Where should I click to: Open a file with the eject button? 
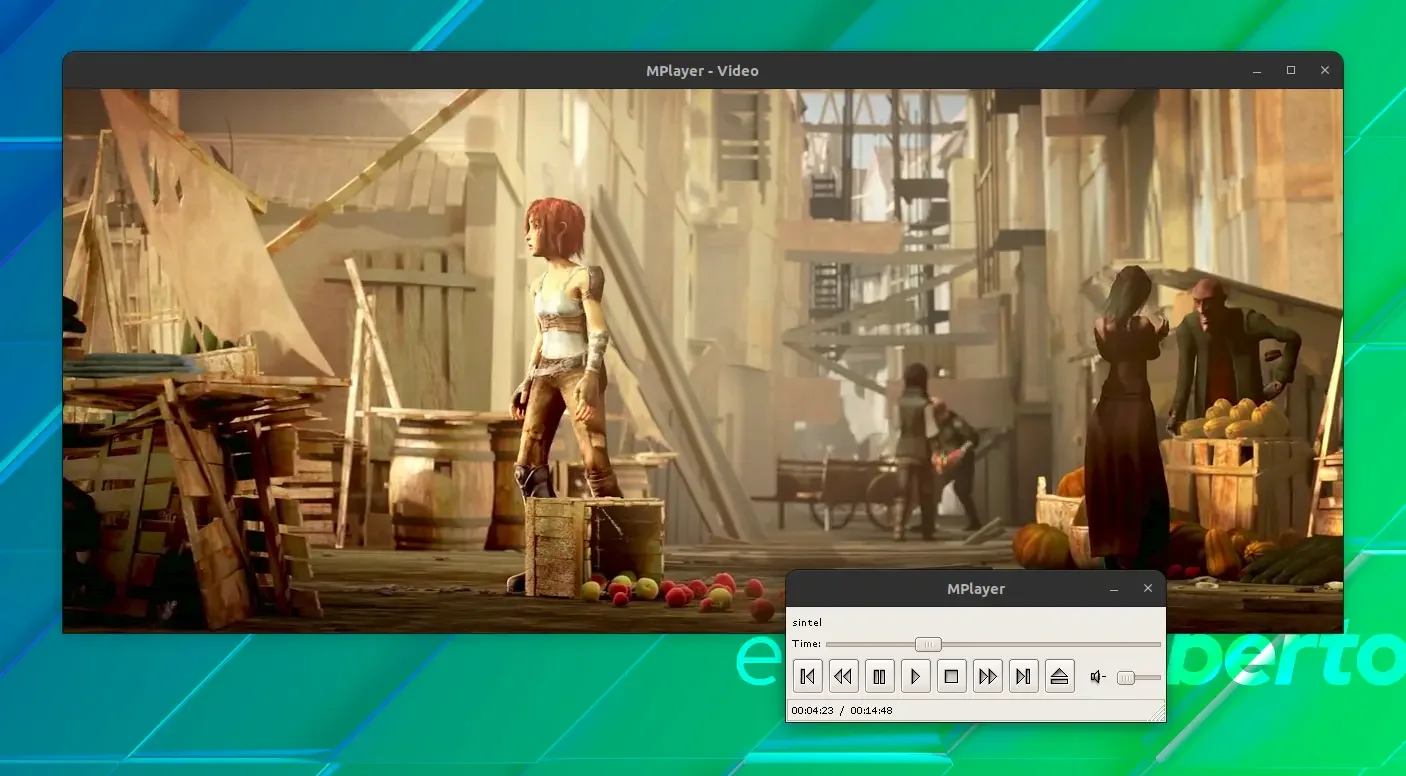1060,677
